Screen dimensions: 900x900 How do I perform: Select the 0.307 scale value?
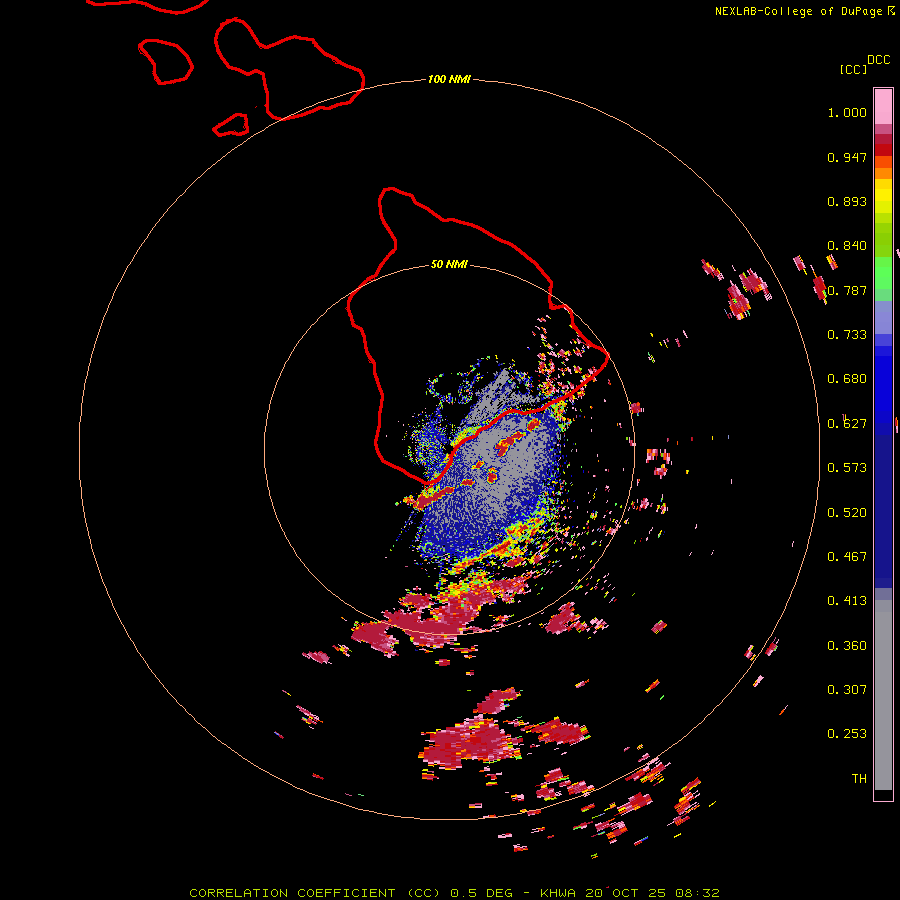(847, 690)
